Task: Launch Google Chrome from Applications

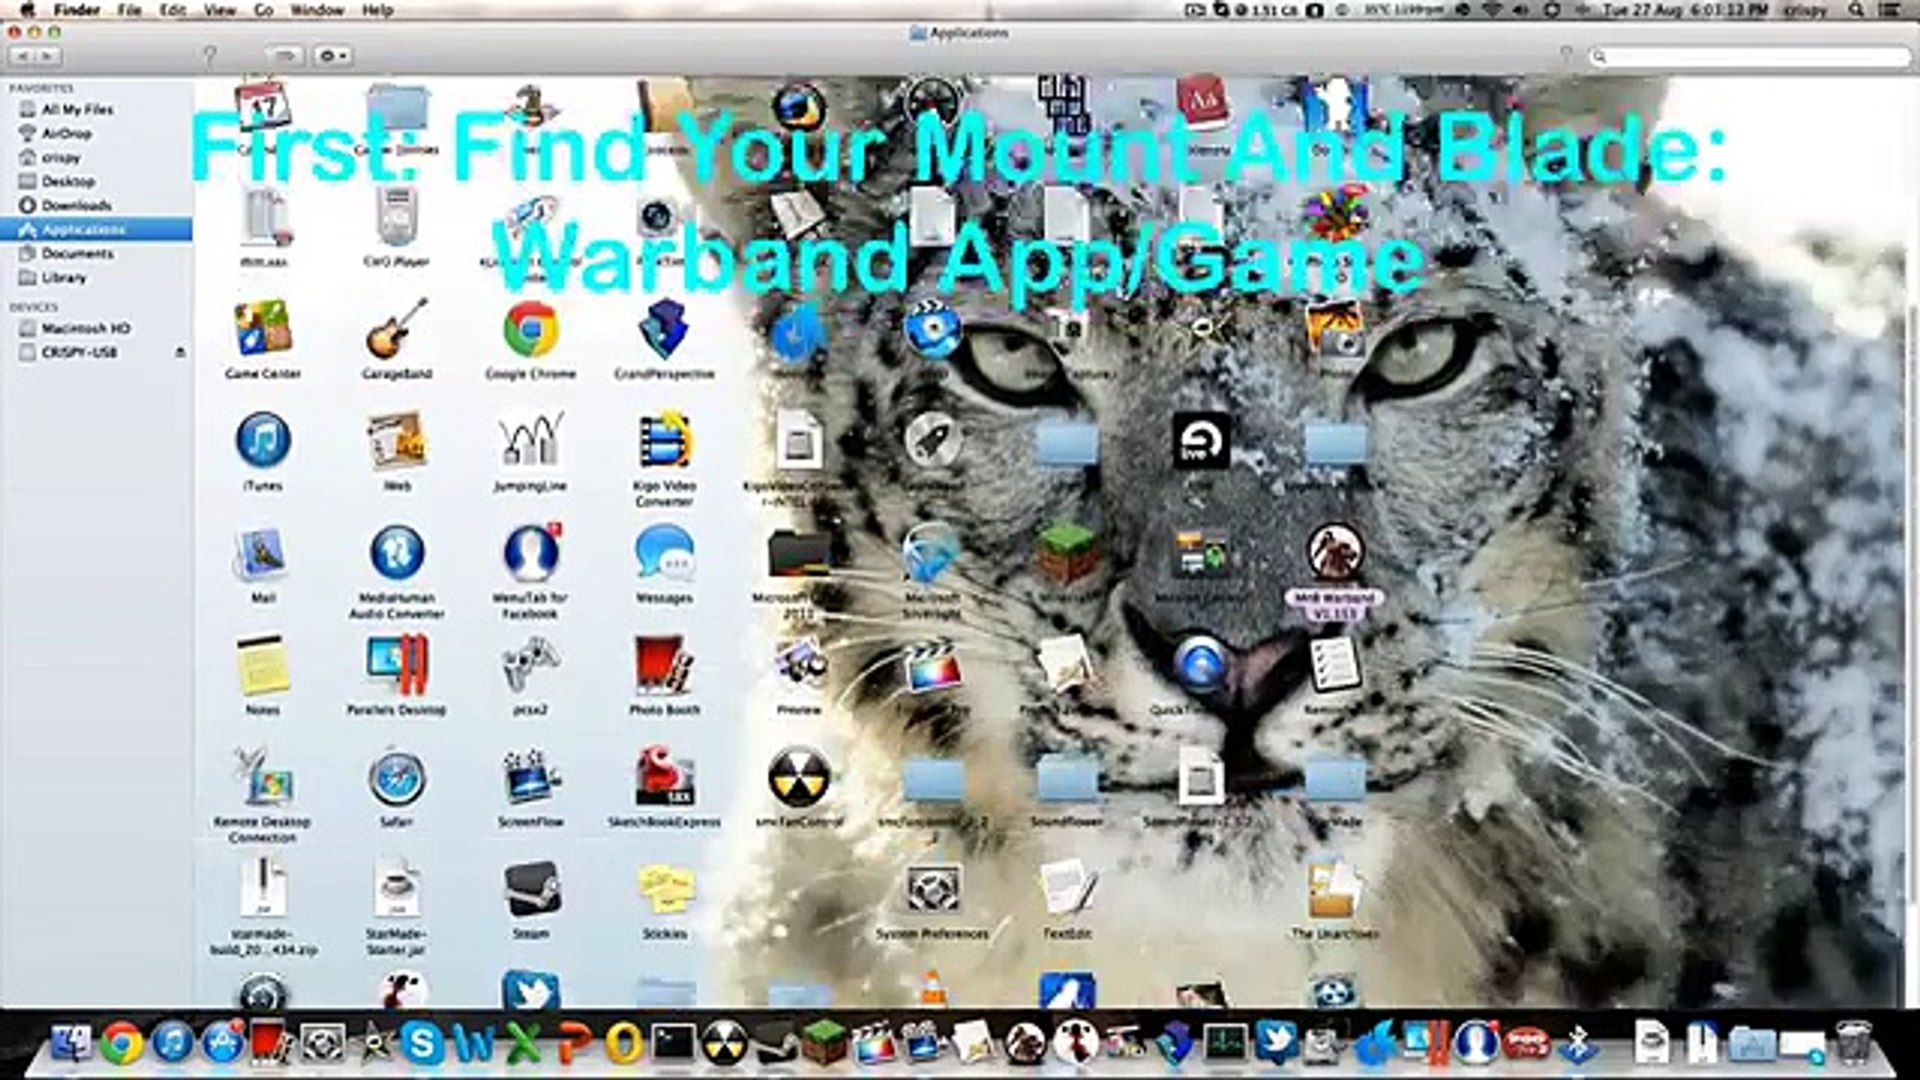Action: click(x=530, y=329)
